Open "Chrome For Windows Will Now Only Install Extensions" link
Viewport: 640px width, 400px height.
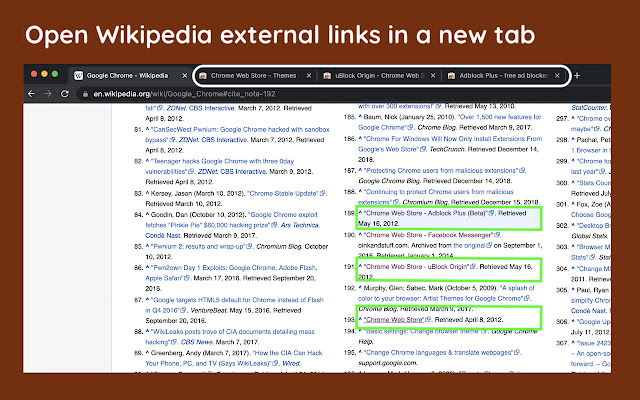tap(450, 144)
